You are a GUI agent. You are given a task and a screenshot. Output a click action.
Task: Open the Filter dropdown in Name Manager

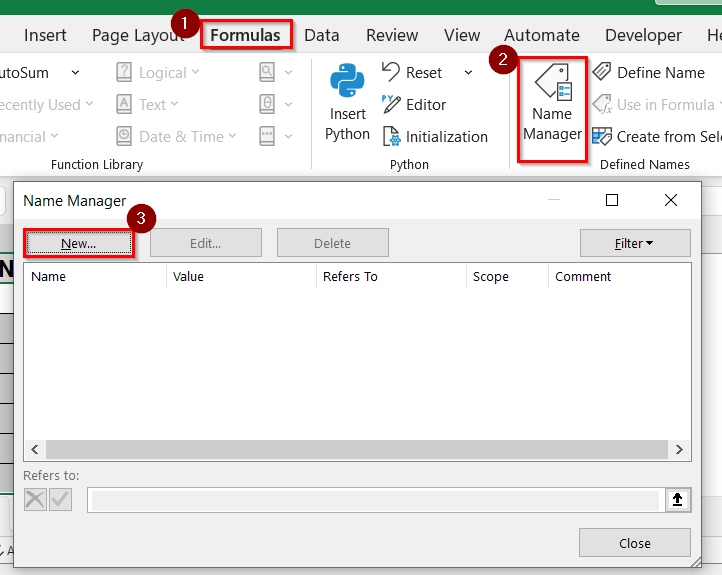[x=635, y=243]
